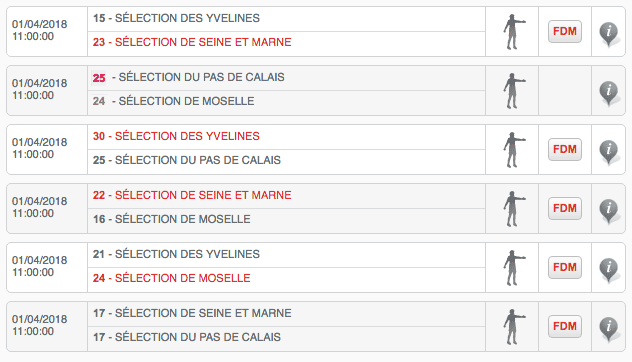Open FDM sheet for Moselle 24 winning match

565,267
